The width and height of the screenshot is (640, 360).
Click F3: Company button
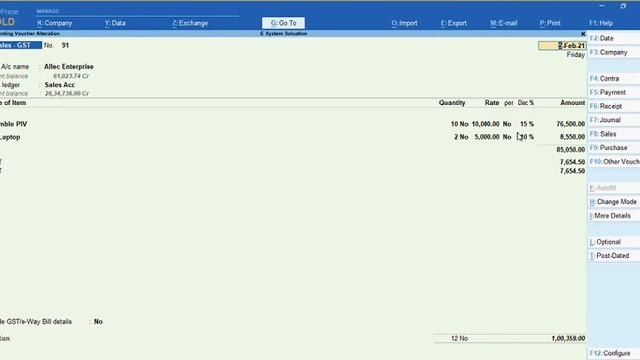[x=613, y=52]
